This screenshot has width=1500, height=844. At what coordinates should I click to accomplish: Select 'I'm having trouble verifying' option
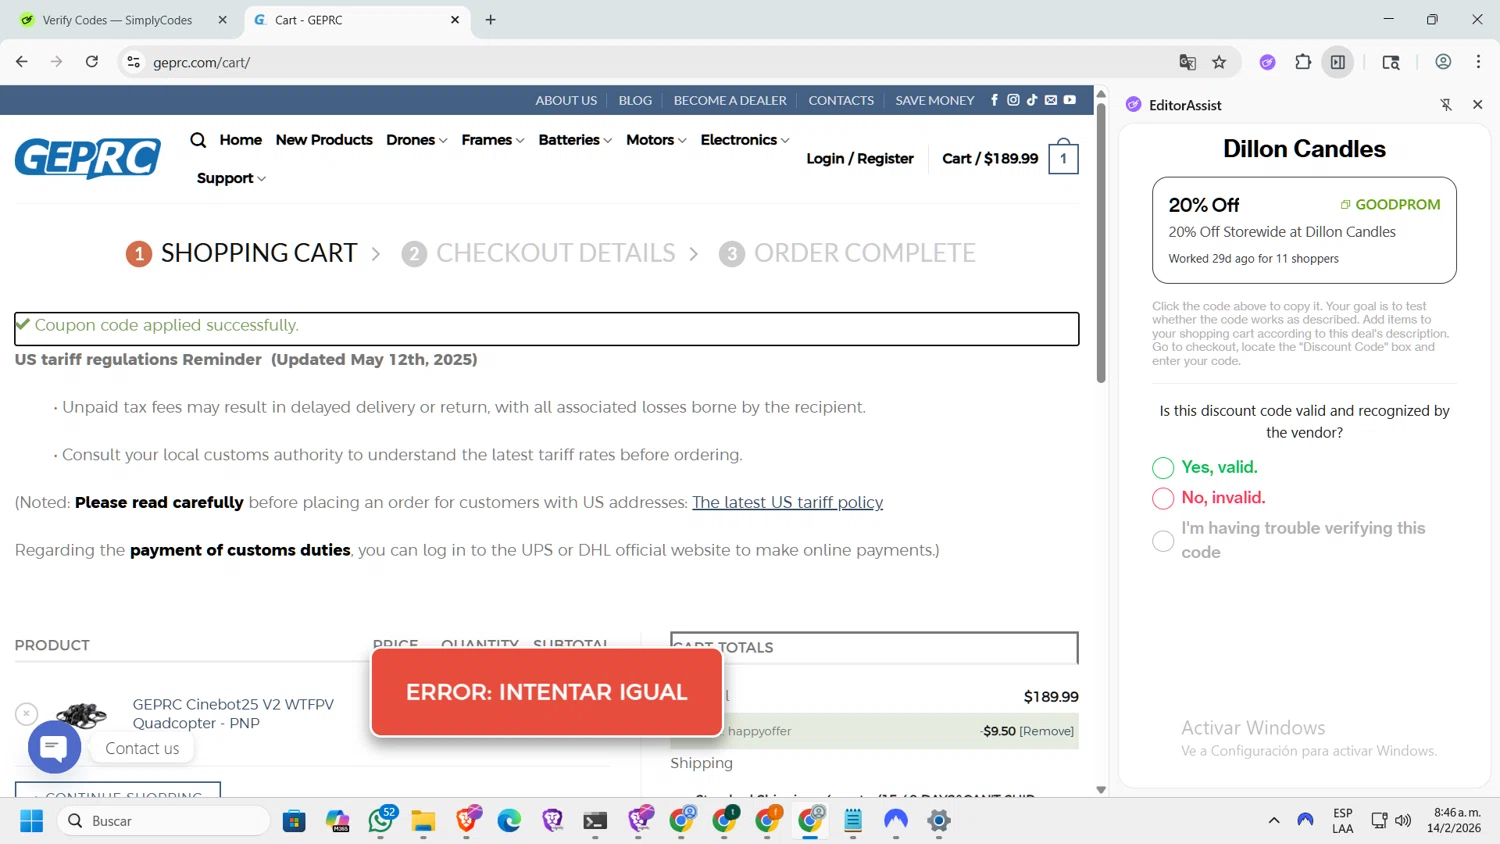coord(1163,541)
